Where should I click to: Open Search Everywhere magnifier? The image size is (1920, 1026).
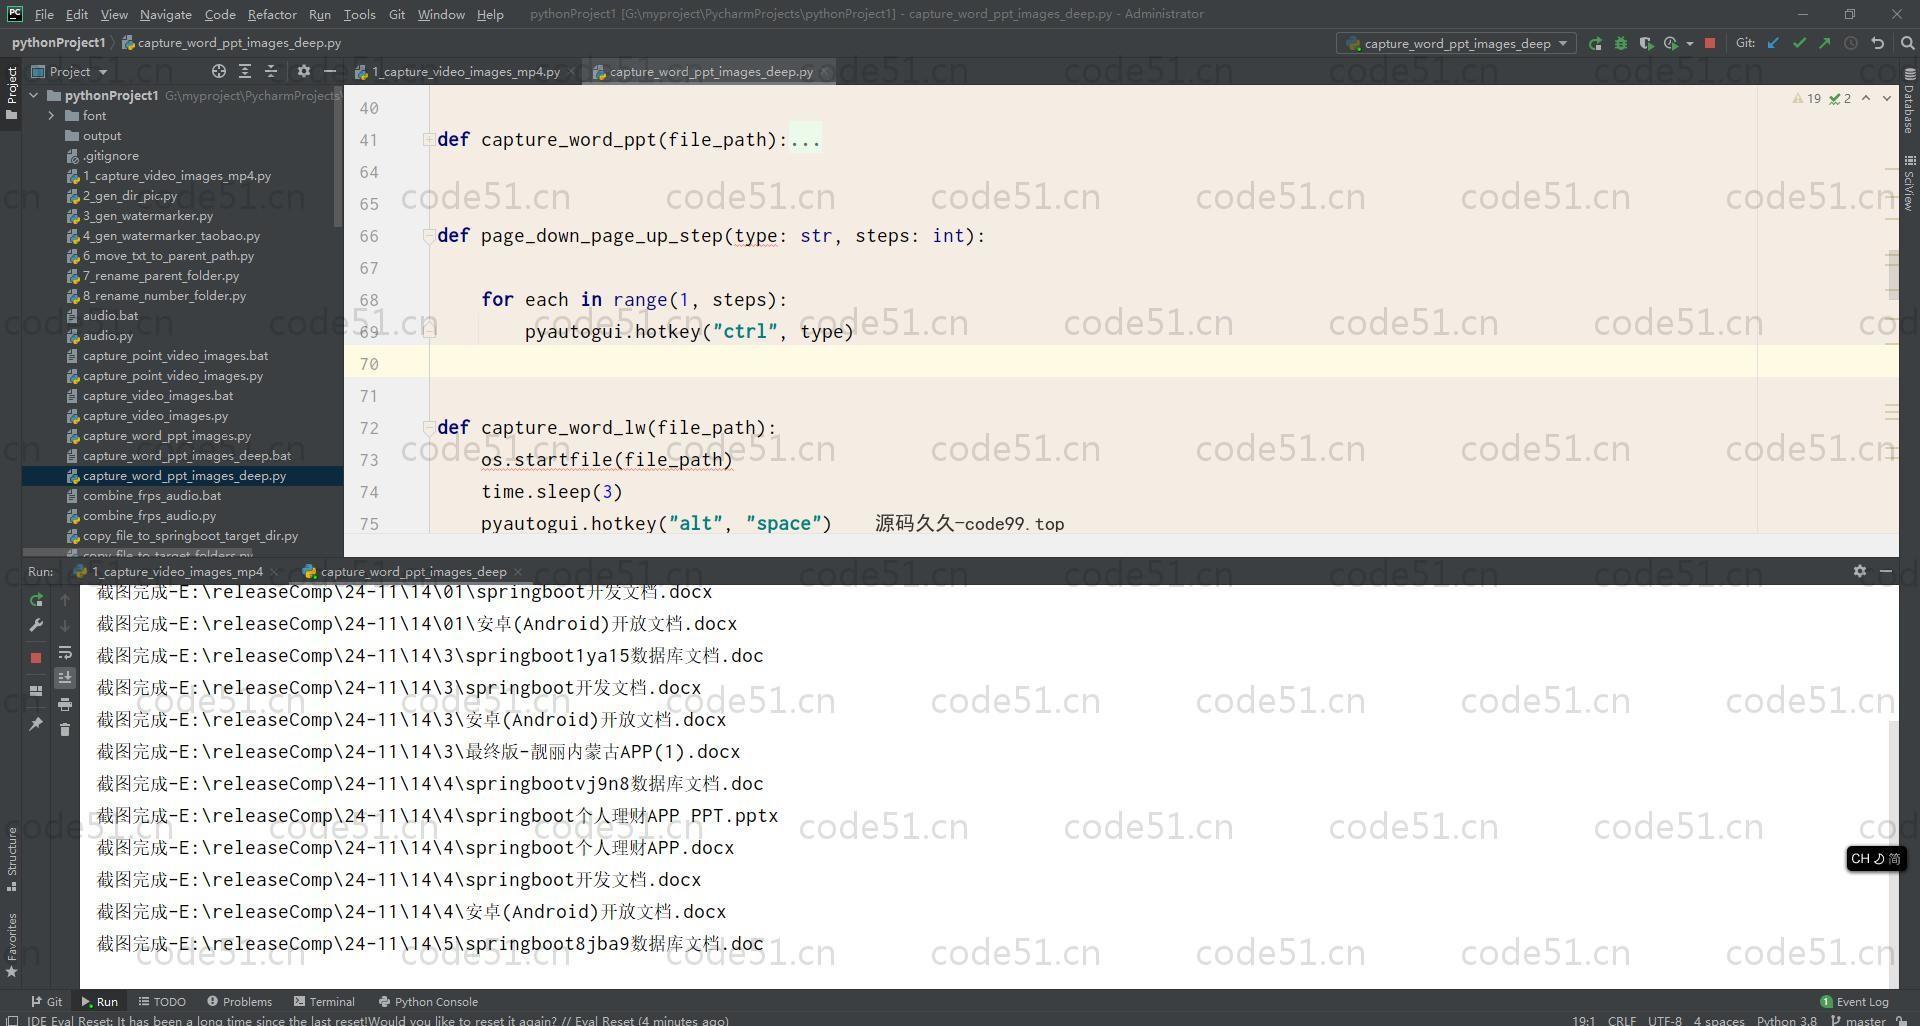(x=1907, y=43)
